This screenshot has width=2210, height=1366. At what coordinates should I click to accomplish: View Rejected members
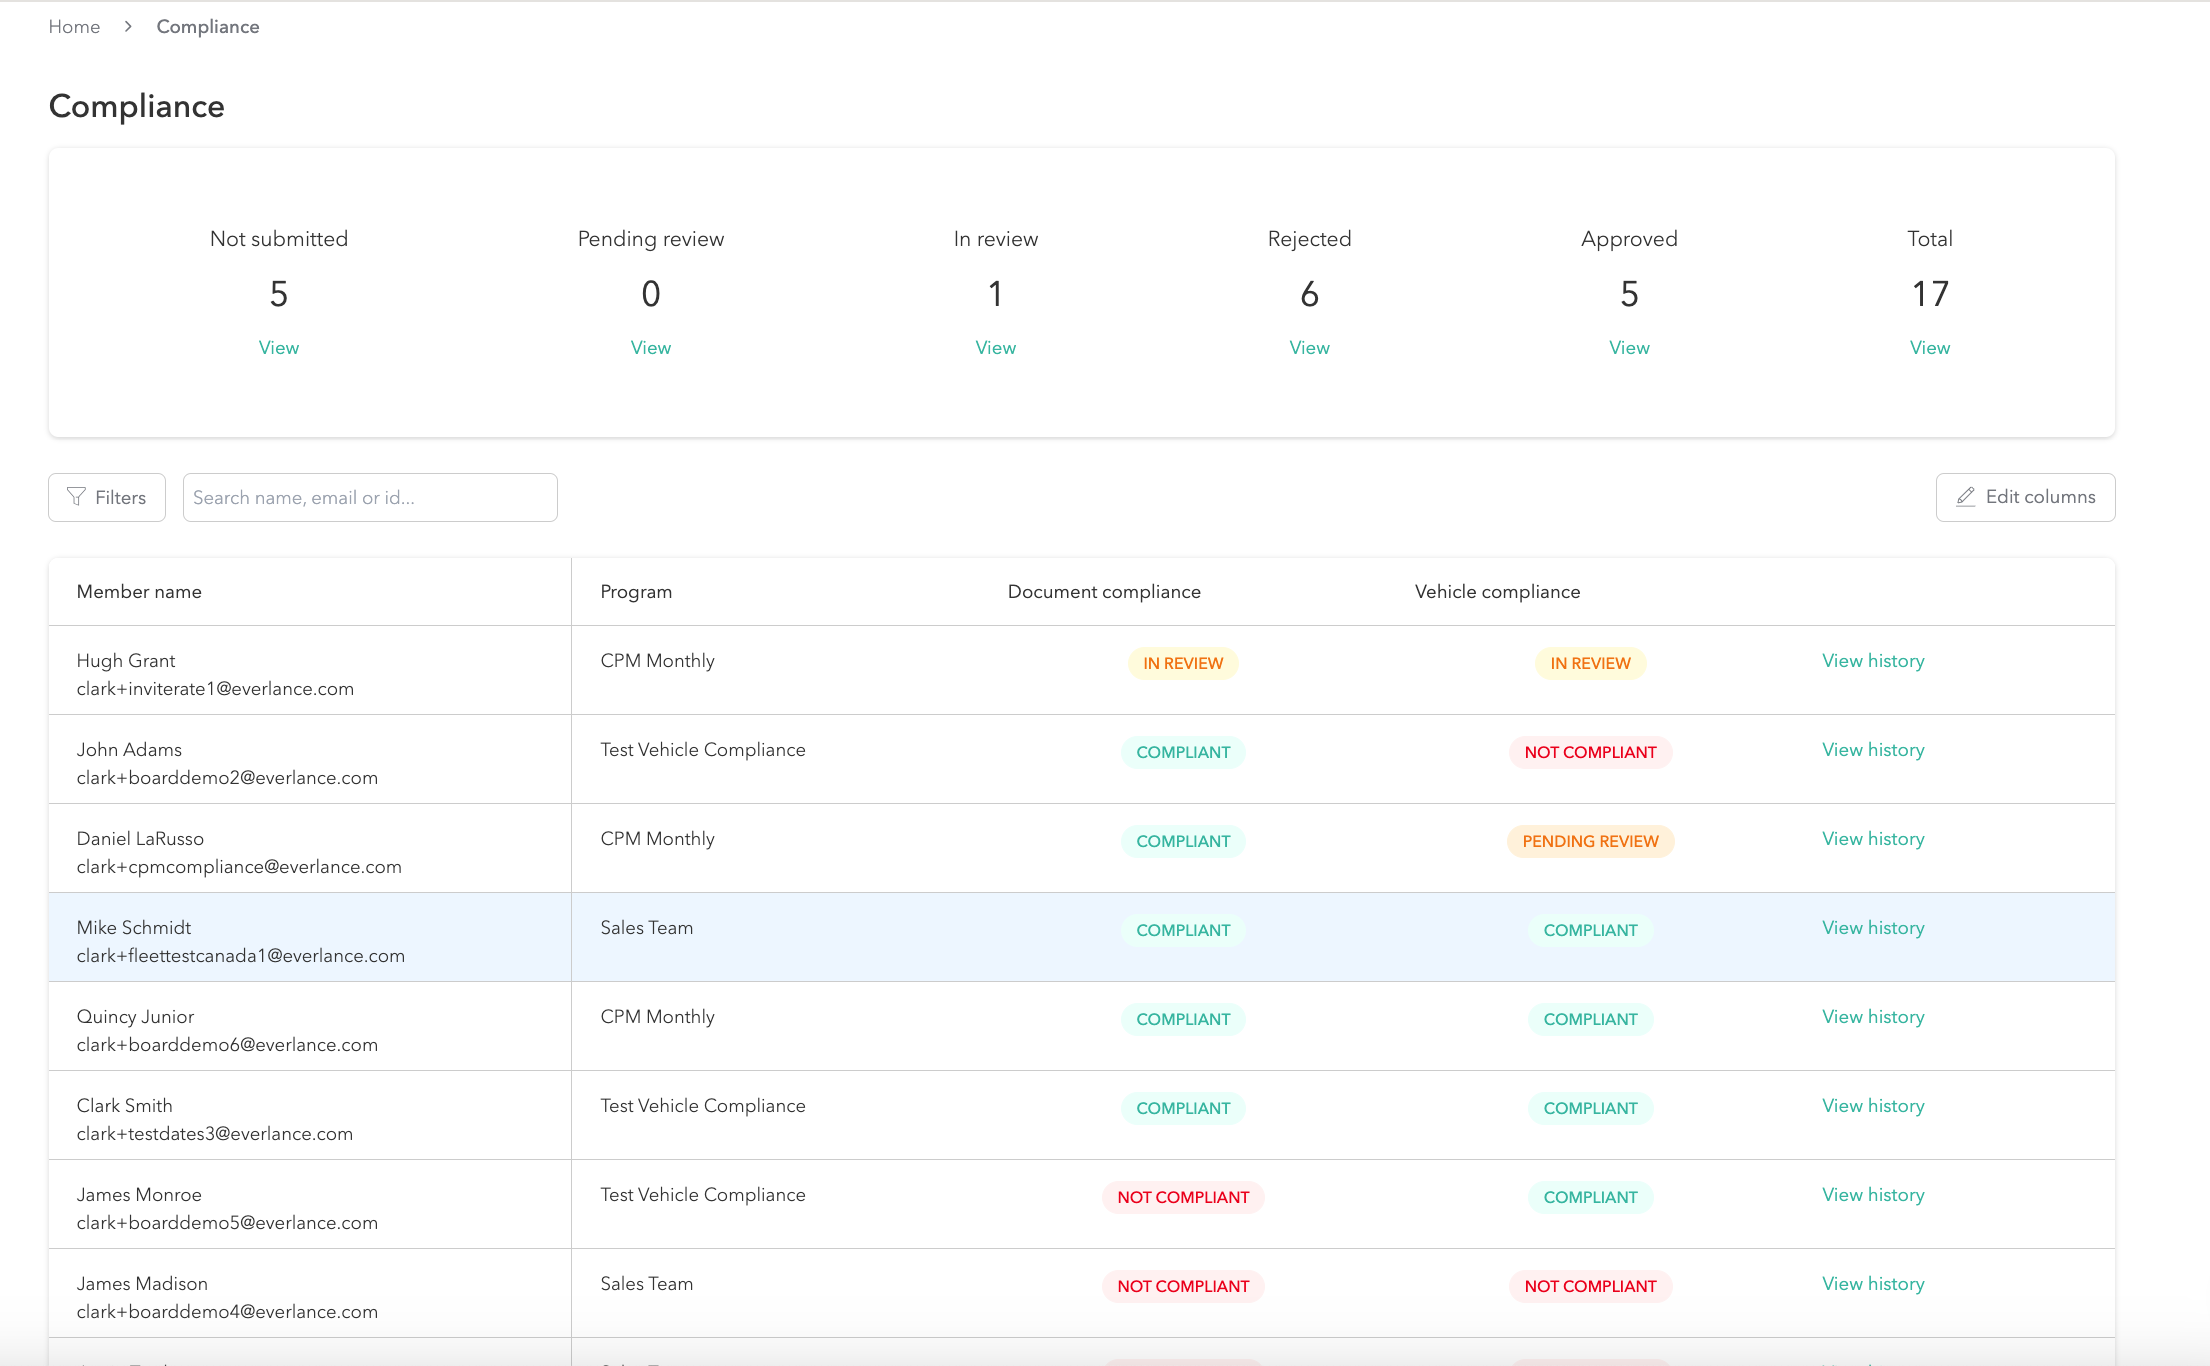1309,348
